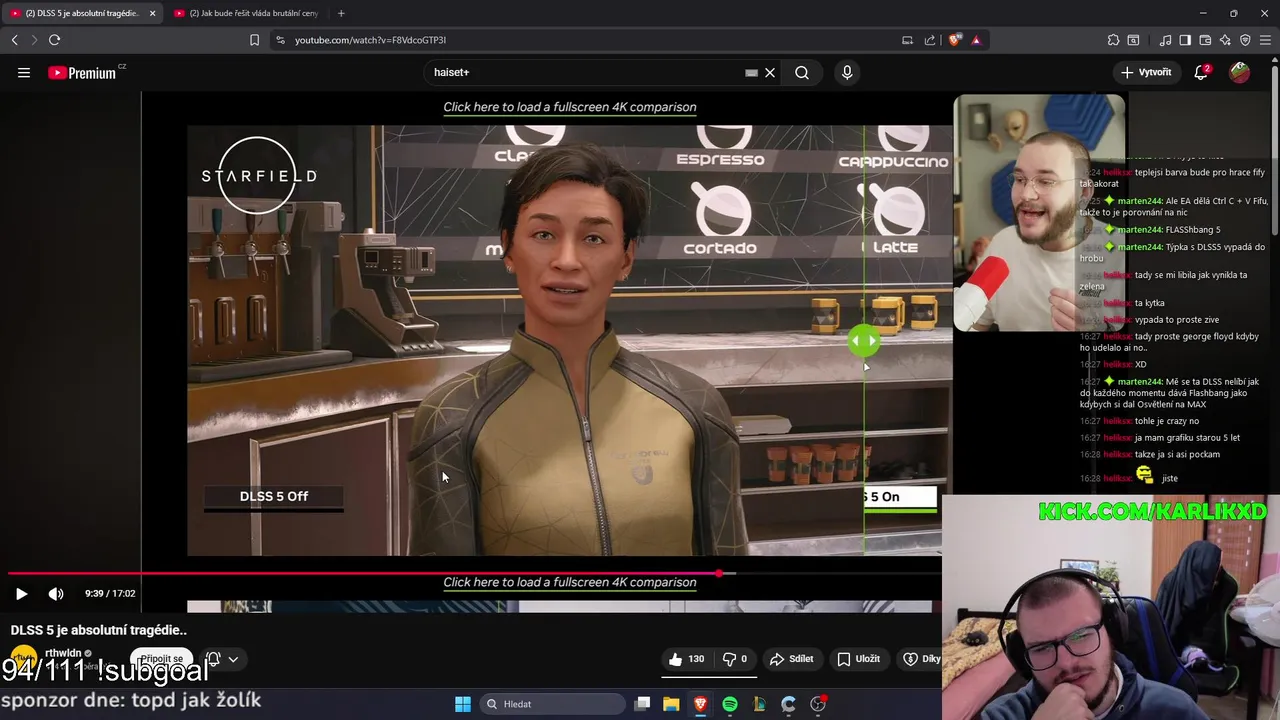Go back with the browser back arrow

(x=14, y=40)
